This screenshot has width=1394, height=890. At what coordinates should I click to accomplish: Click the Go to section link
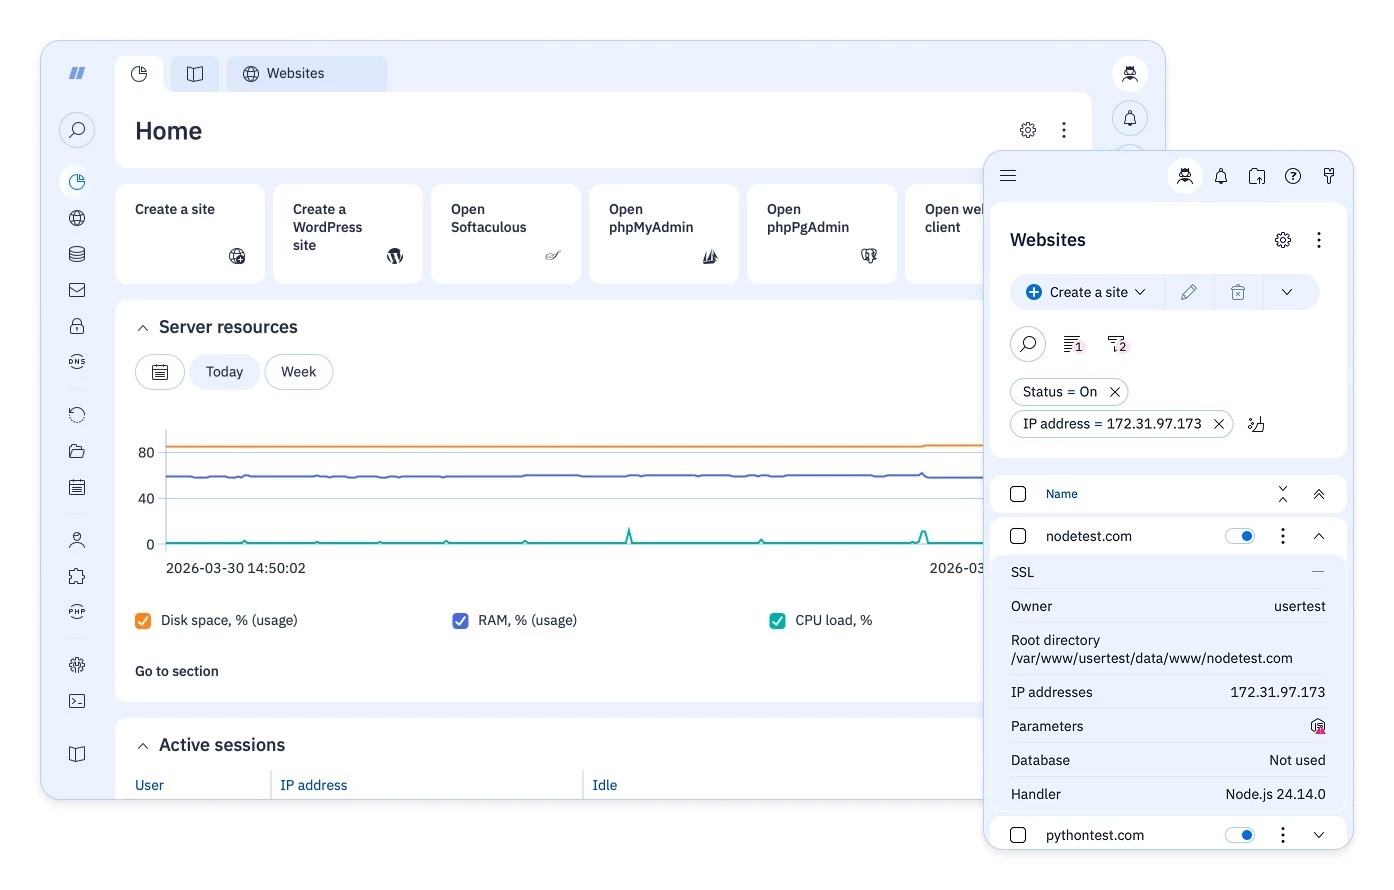click(x=177, y=671)
